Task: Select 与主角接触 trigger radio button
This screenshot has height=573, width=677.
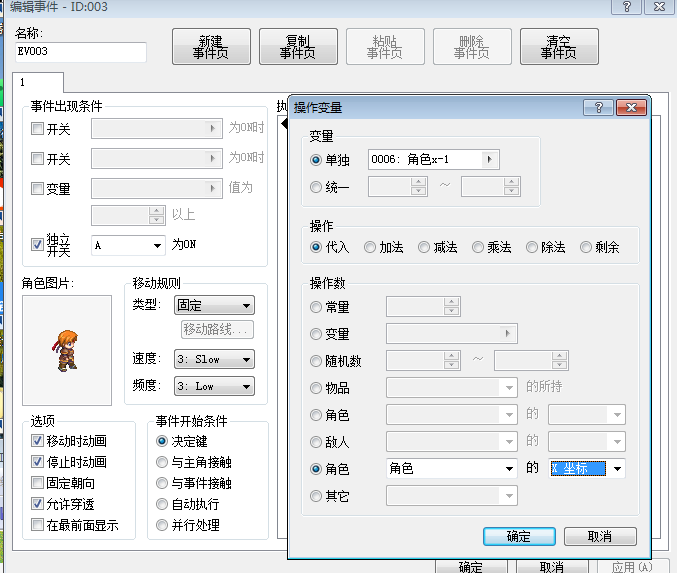Action: 162,462
